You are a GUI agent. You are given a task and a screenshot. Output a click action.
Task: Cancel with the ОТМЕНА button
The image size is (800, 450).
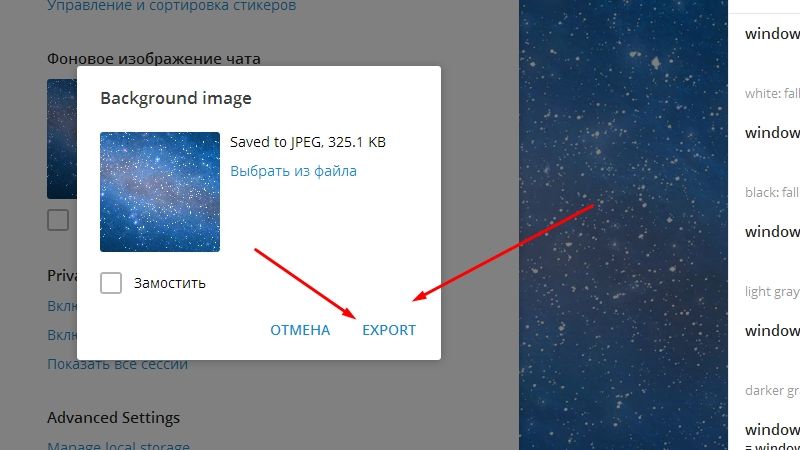[300, 330]
